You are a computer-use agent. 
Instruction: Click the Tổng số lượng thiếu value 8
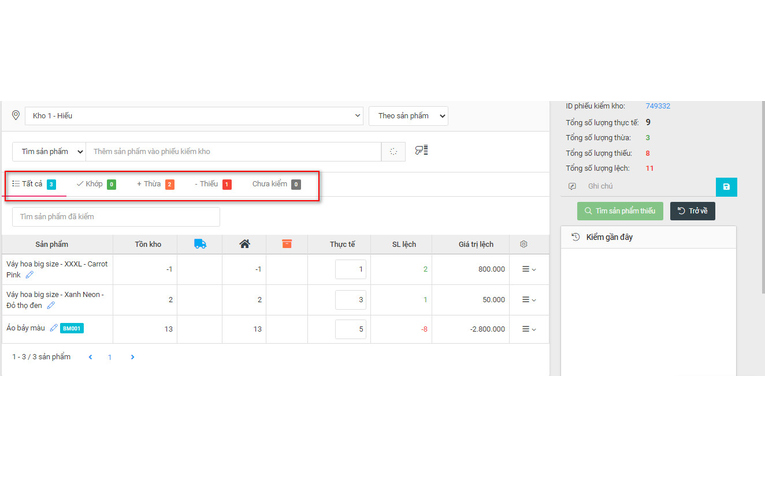[647, 153]
